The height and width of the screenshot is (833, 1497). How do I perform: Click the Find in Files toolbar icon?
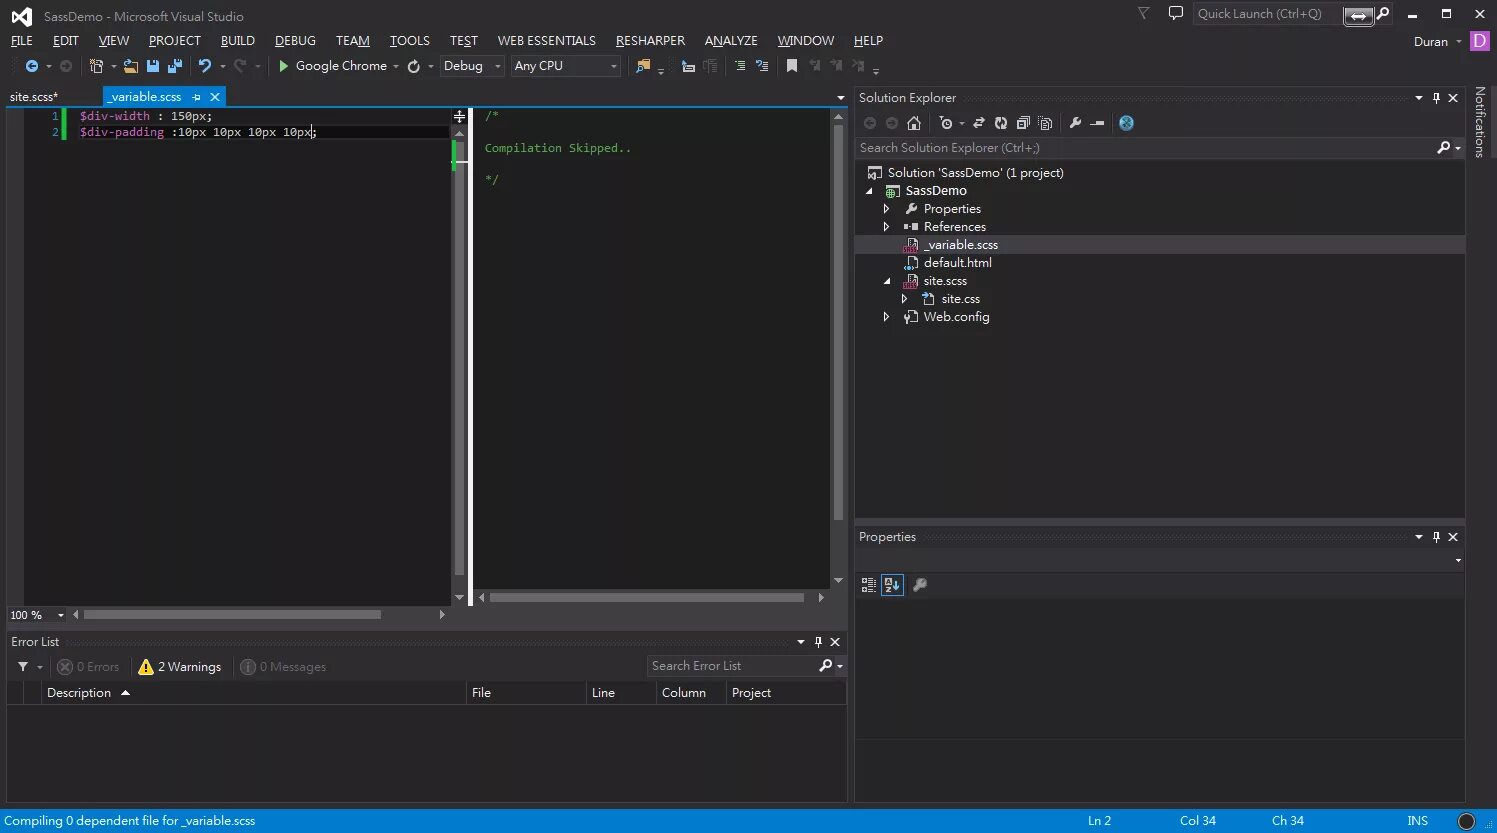(643, 66)
